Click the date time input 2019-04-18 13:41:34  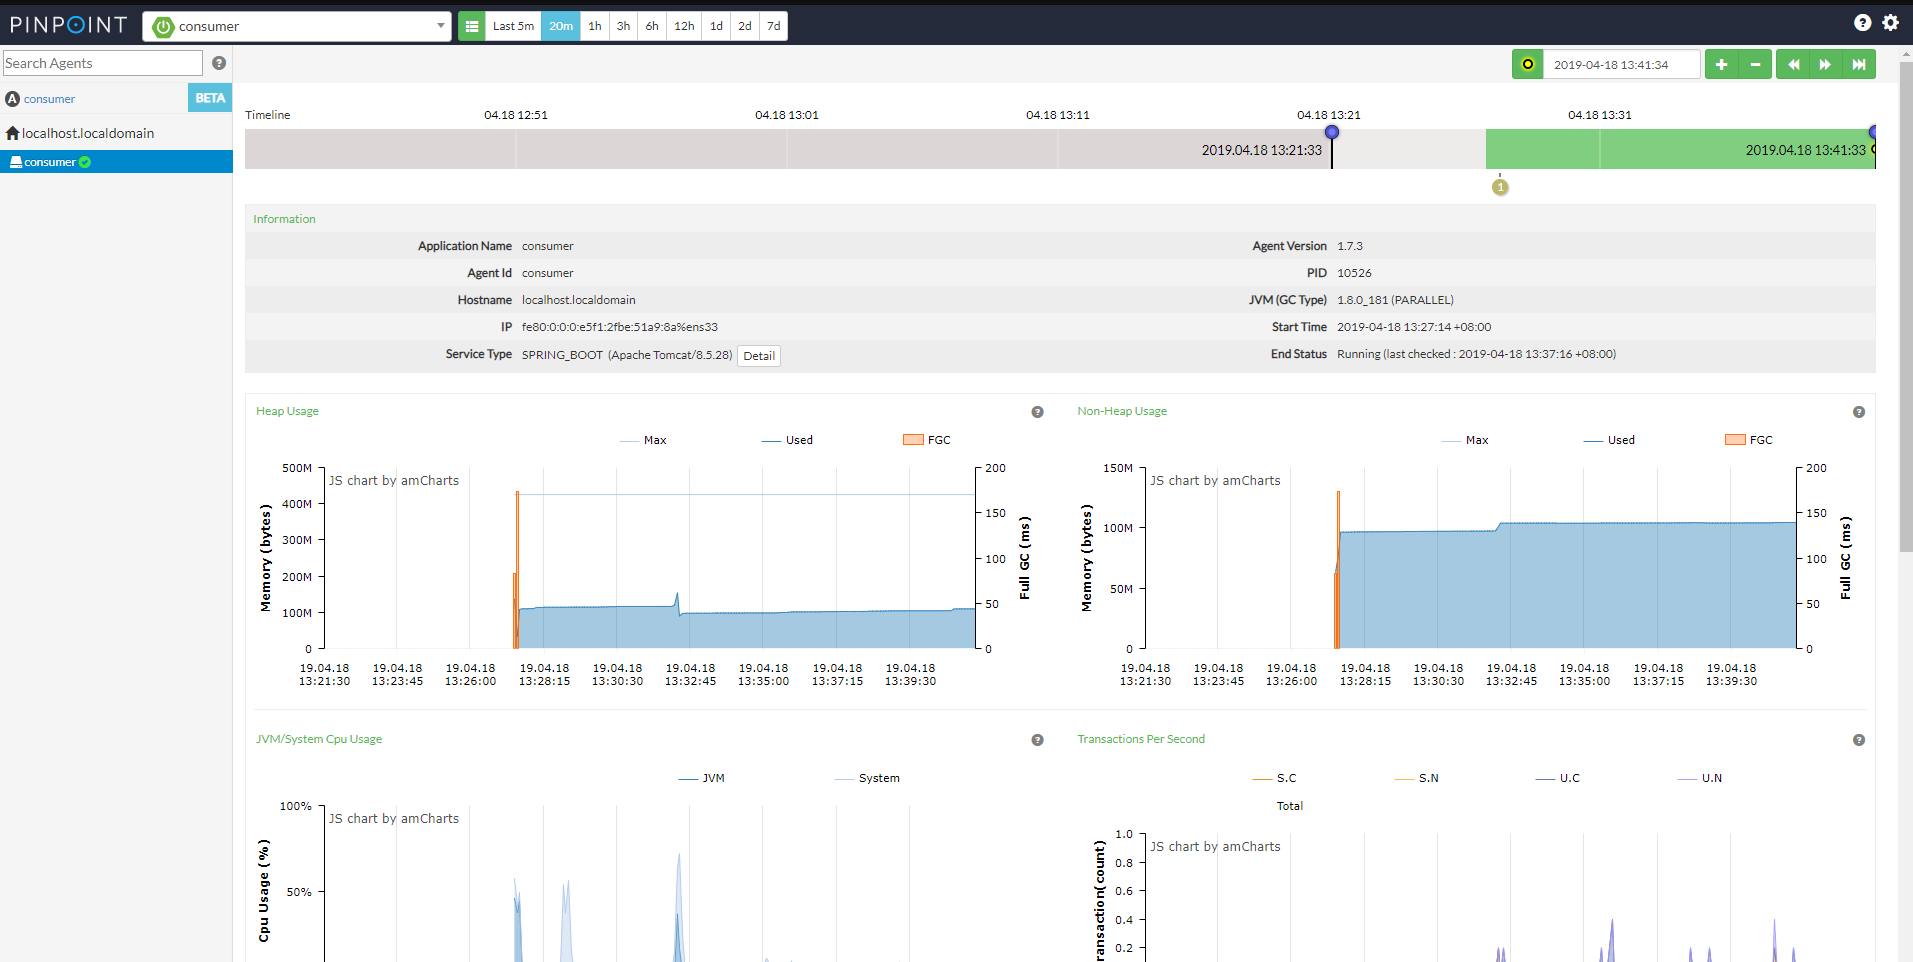(1621, 64)
